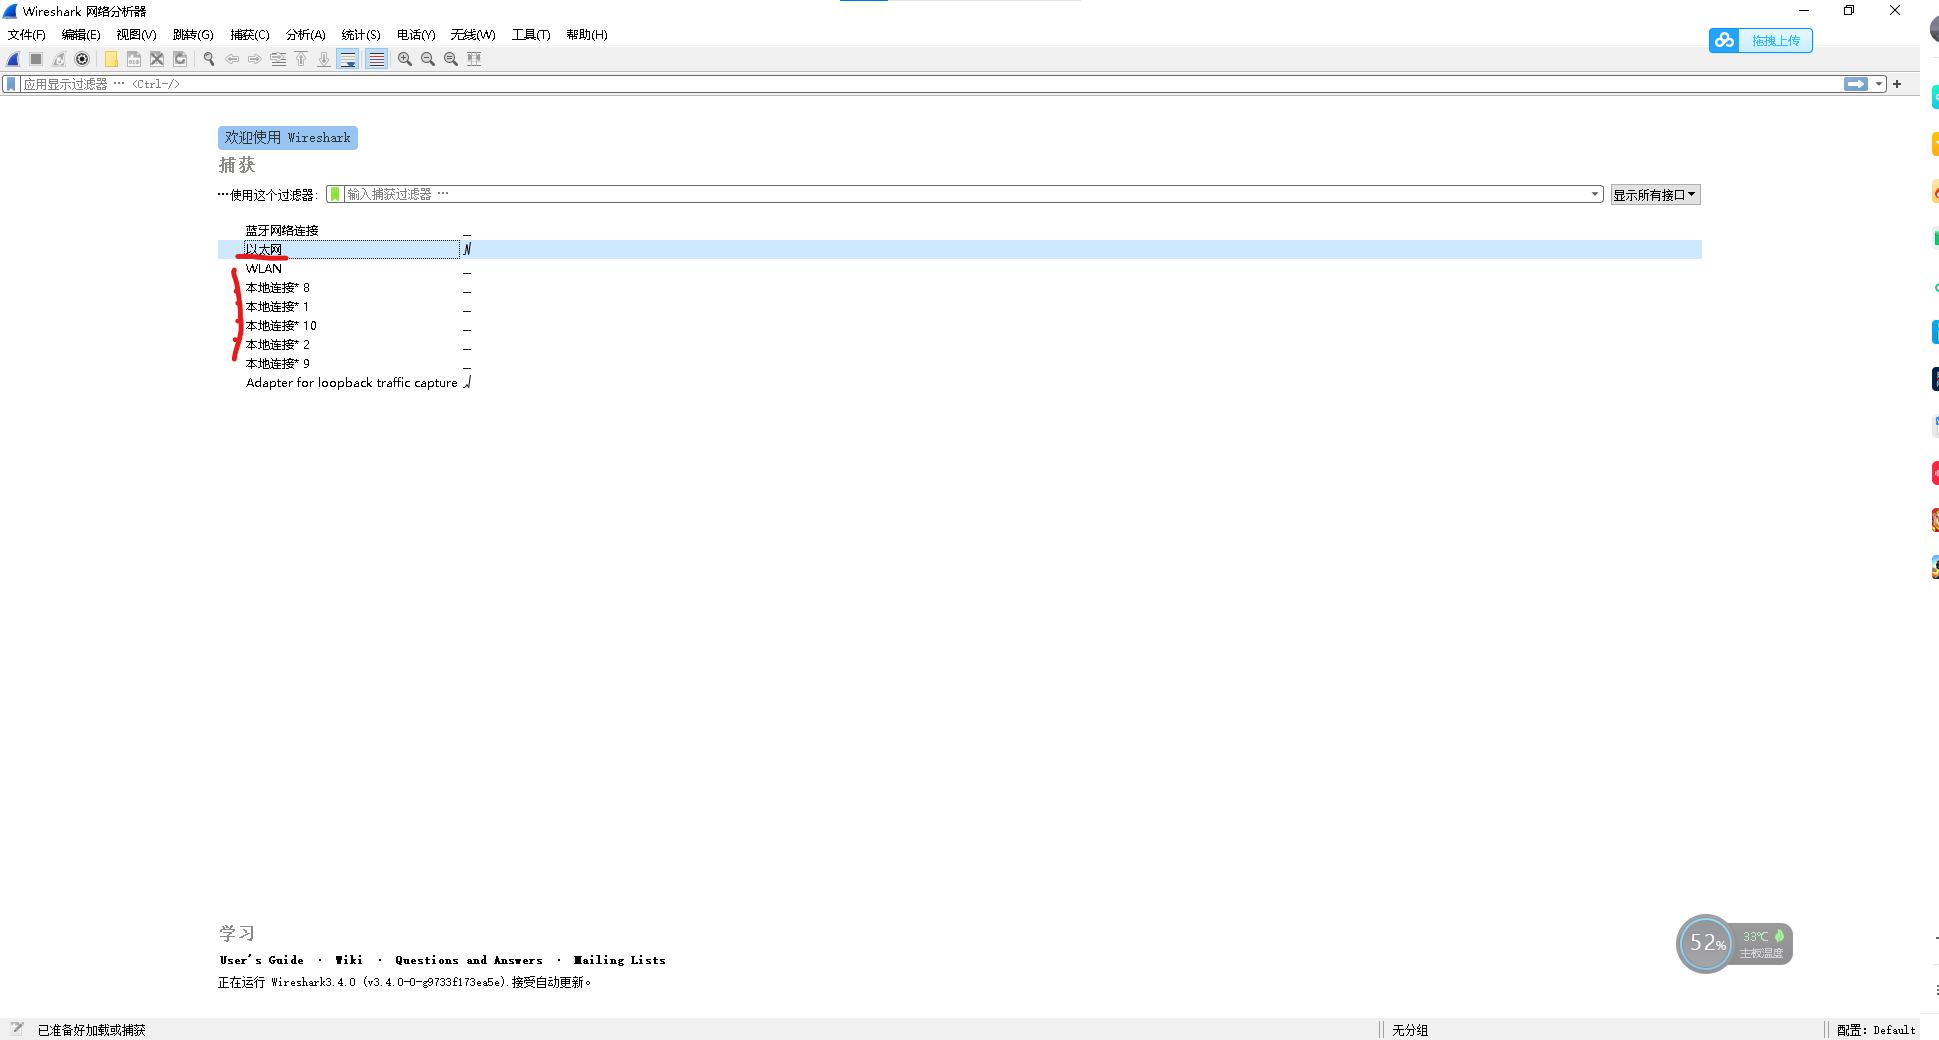This screenshot has height=1040, width=1939.
Task: Click the save capture file icon
Action: pos(134,59)
